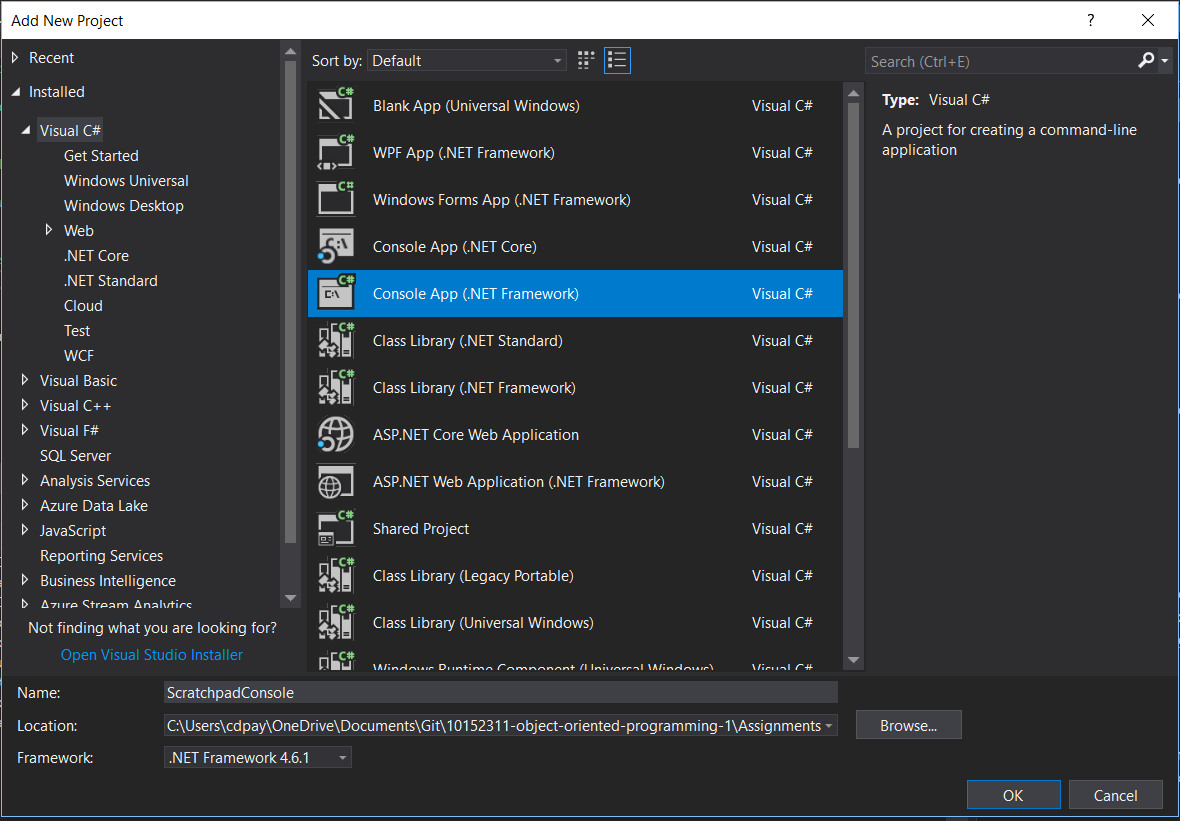Click the WPF App template icon
The image size is (1180, 821).
point(336,153)
